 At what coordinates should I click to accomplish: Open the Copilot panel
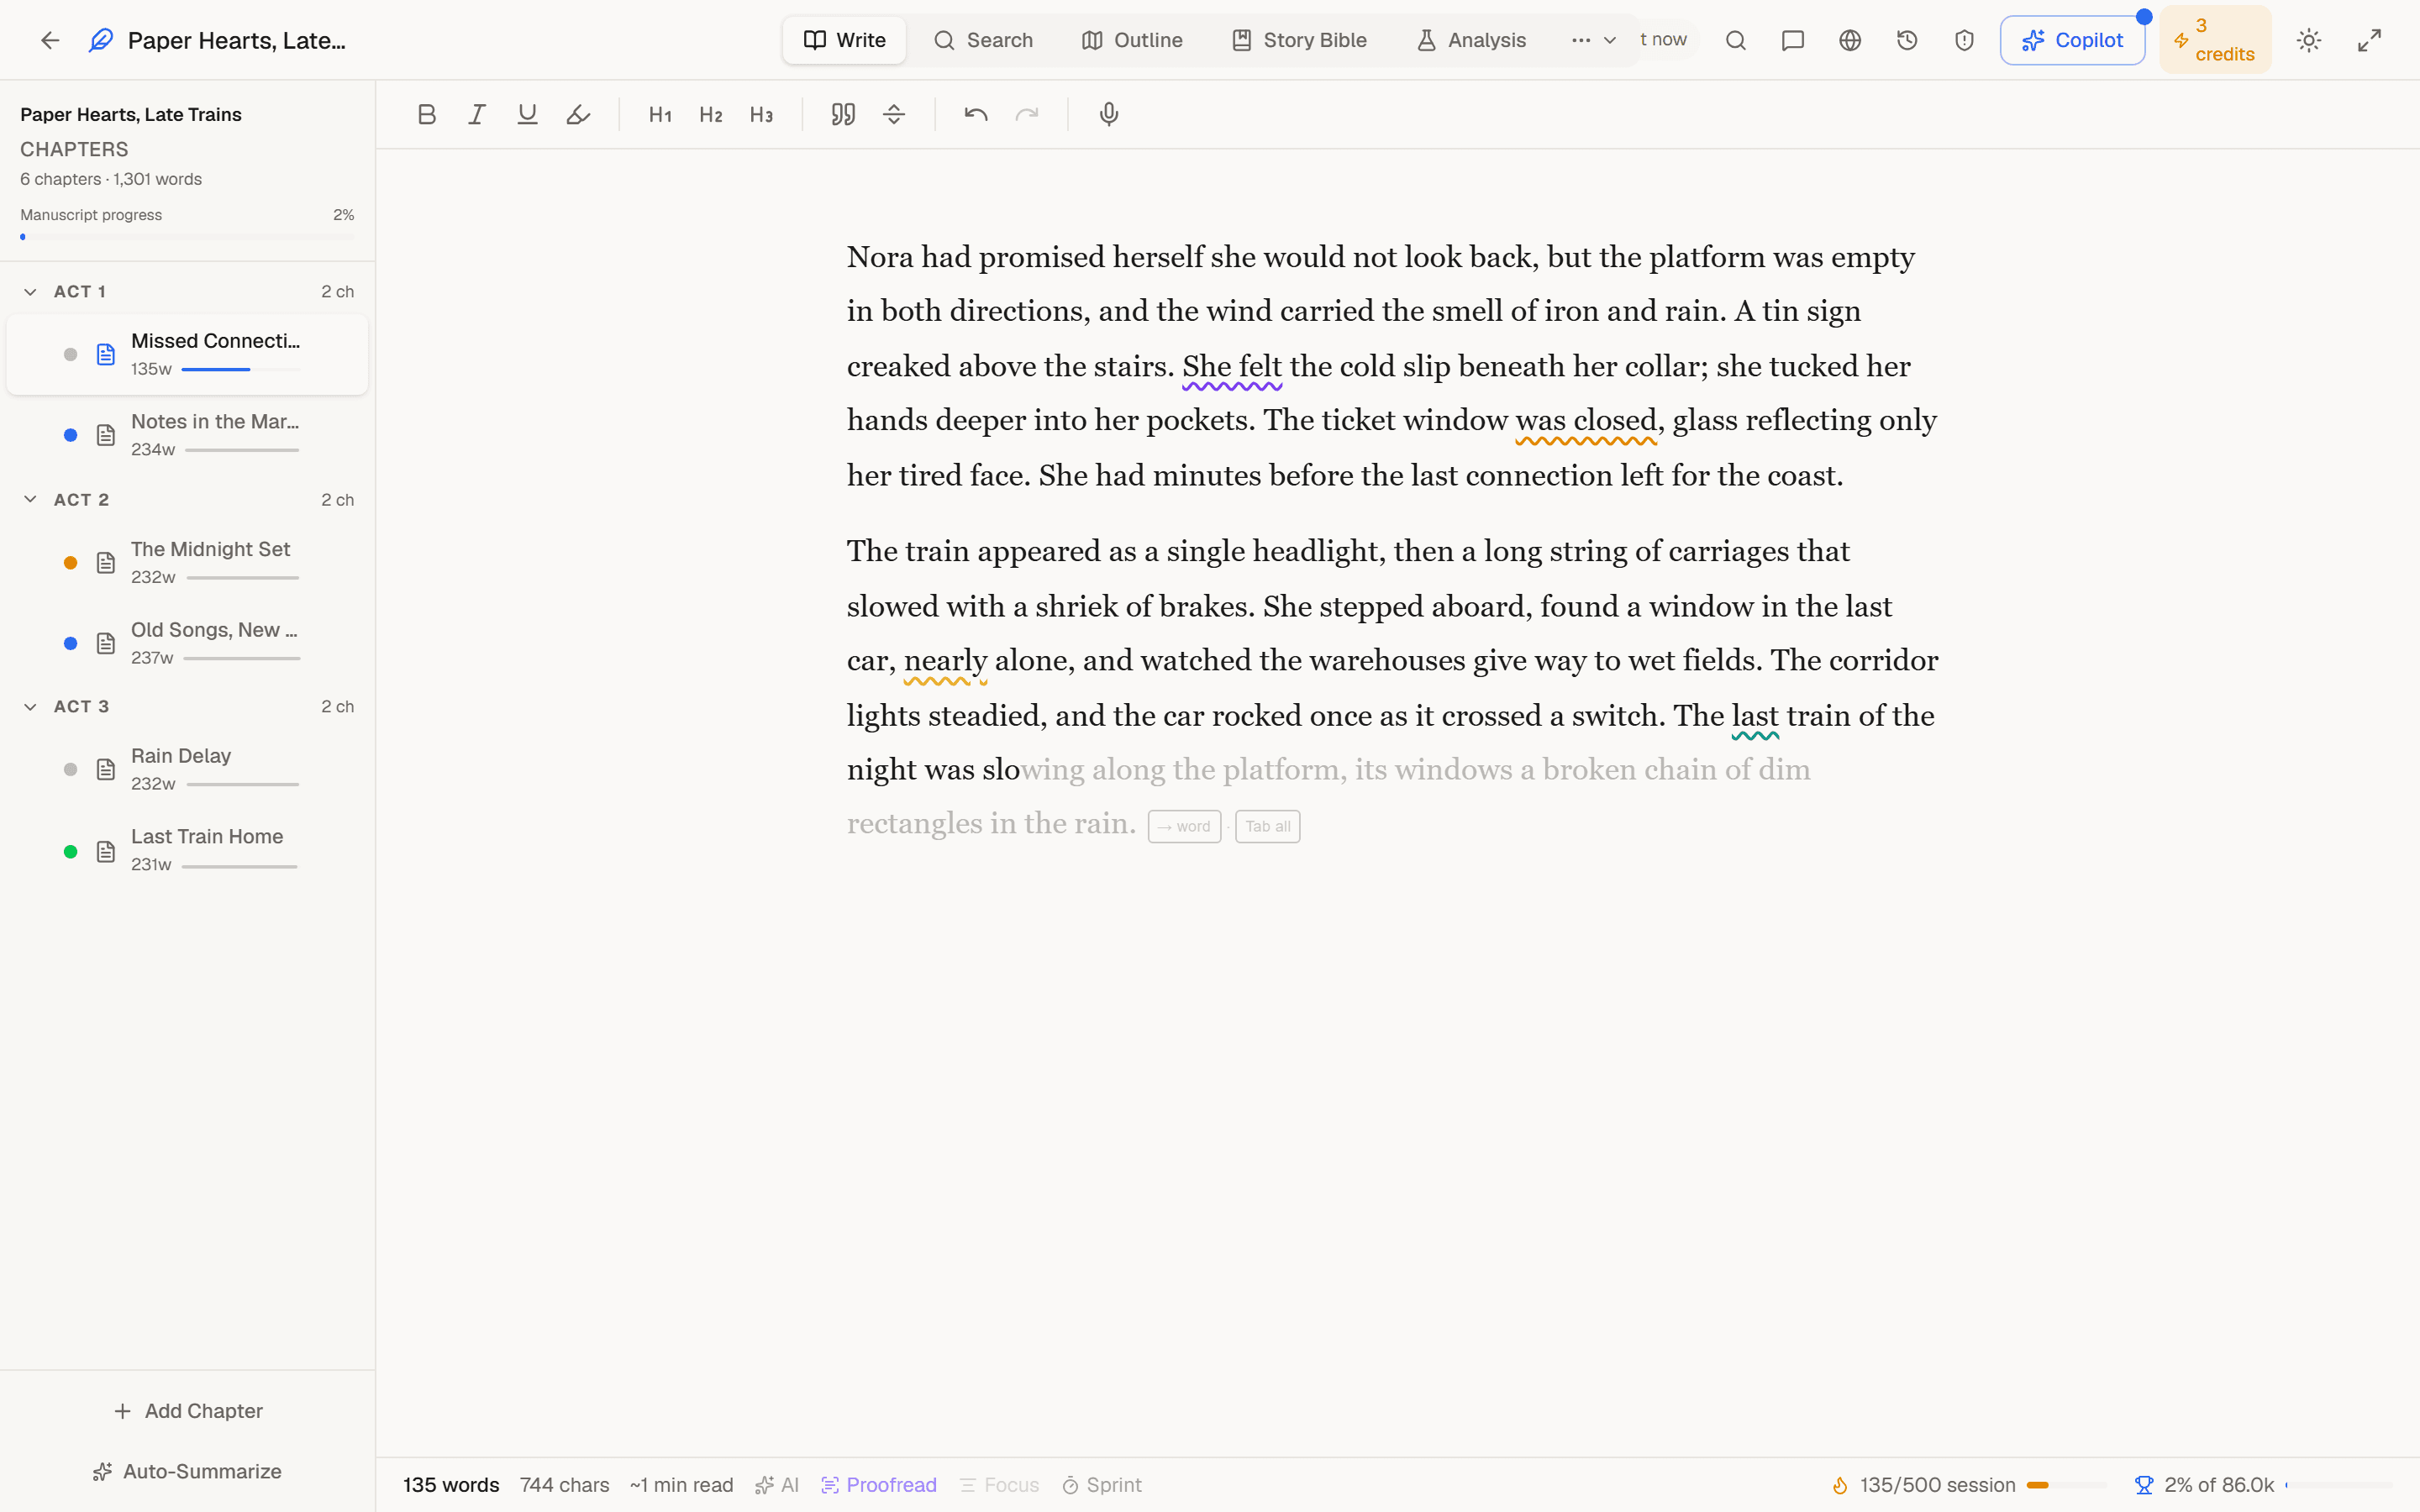point(2072,40)
